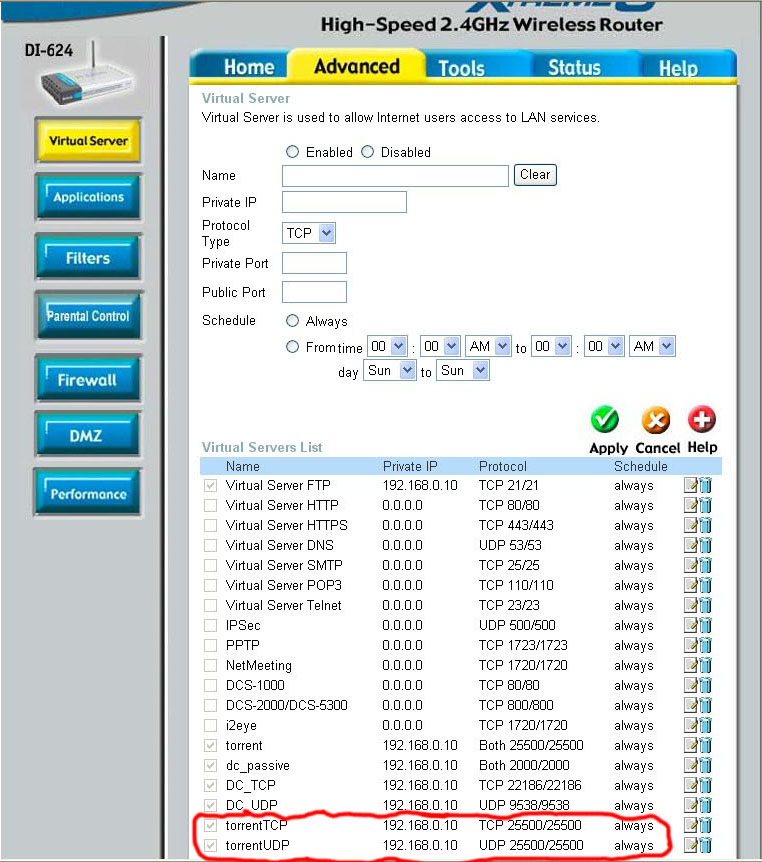
Task: Edit the Virtual Server FTP entry
Action: tap(691, 485)
